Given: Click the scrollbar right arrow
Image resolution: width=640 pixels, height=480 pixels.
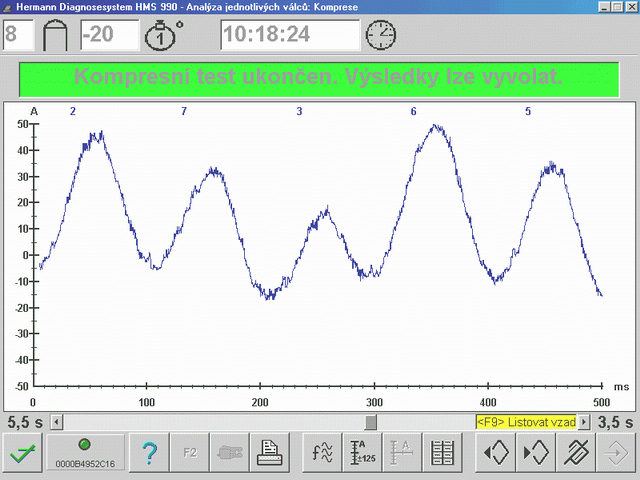Looking at the screenshot, I should point(584,422).
